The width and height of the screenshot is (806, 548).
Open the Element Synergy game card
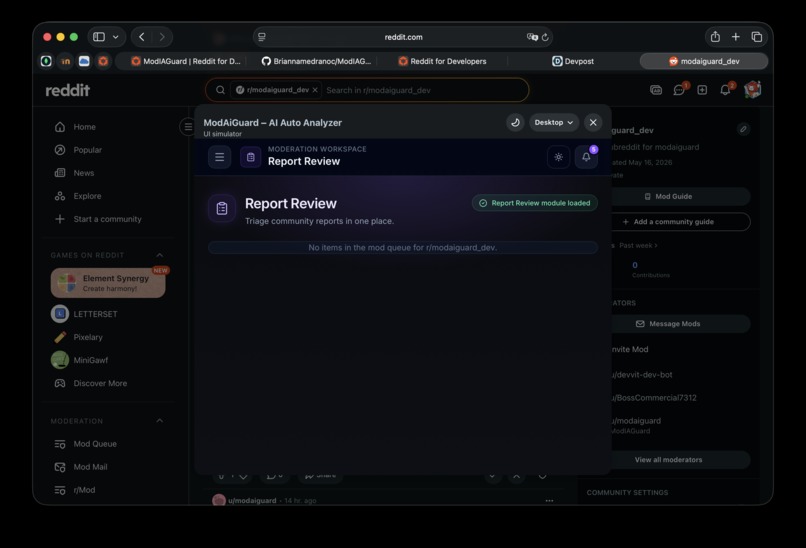108,283
